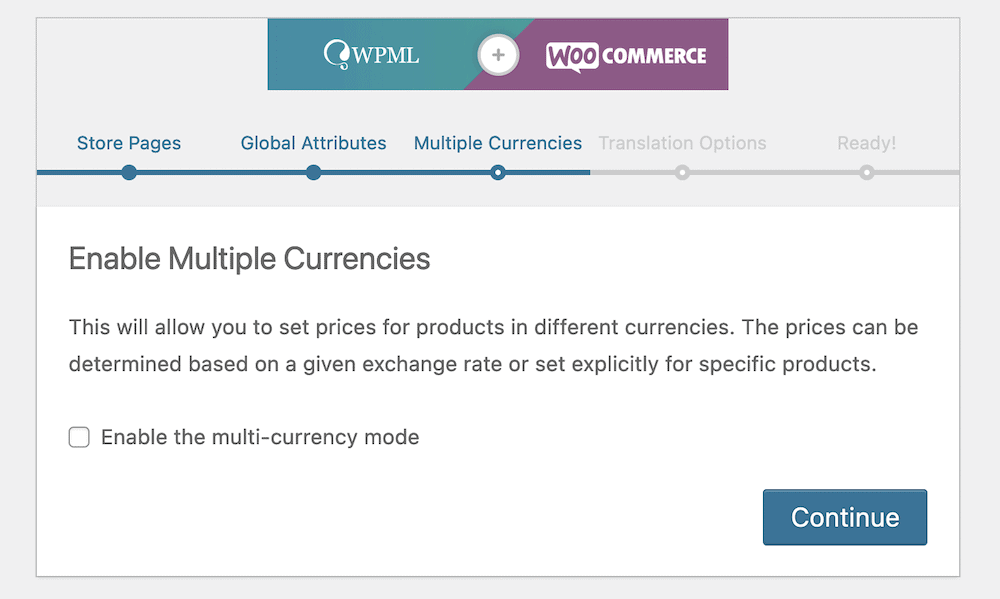Click the Global Attributes step dot

(314, 173)
